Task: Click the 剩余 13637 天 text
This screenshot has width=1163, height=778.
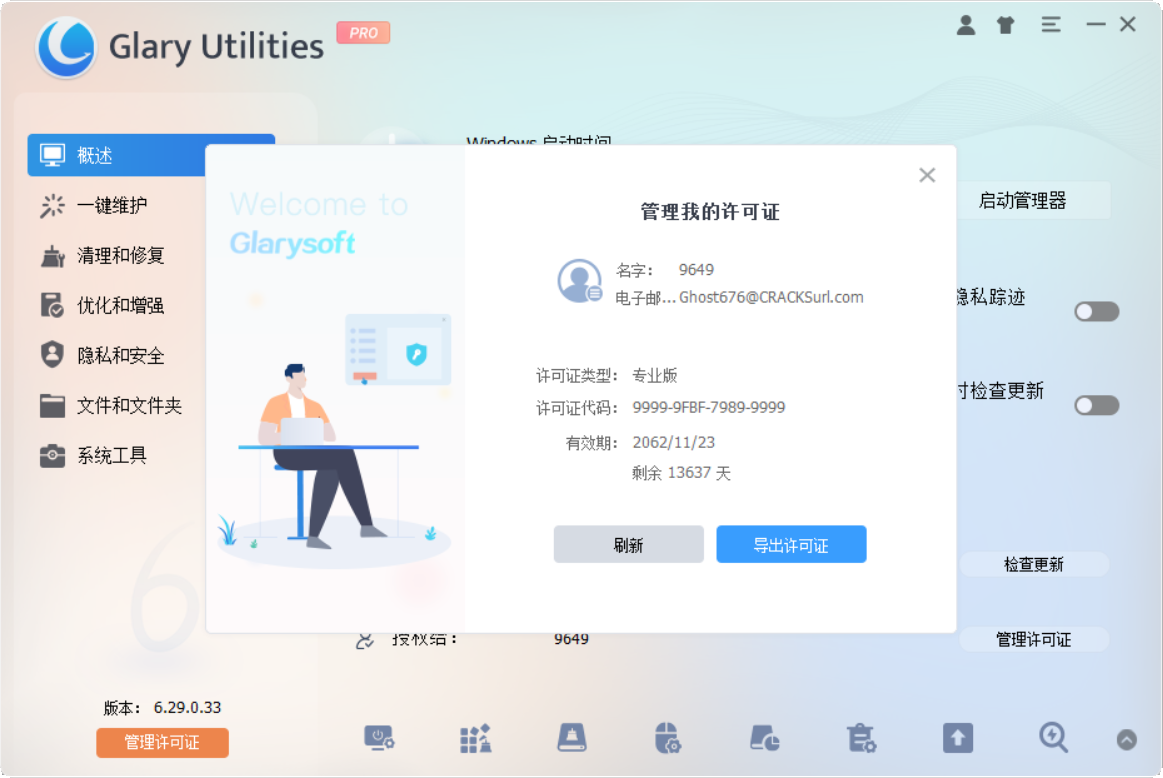Action: point(682,473)
